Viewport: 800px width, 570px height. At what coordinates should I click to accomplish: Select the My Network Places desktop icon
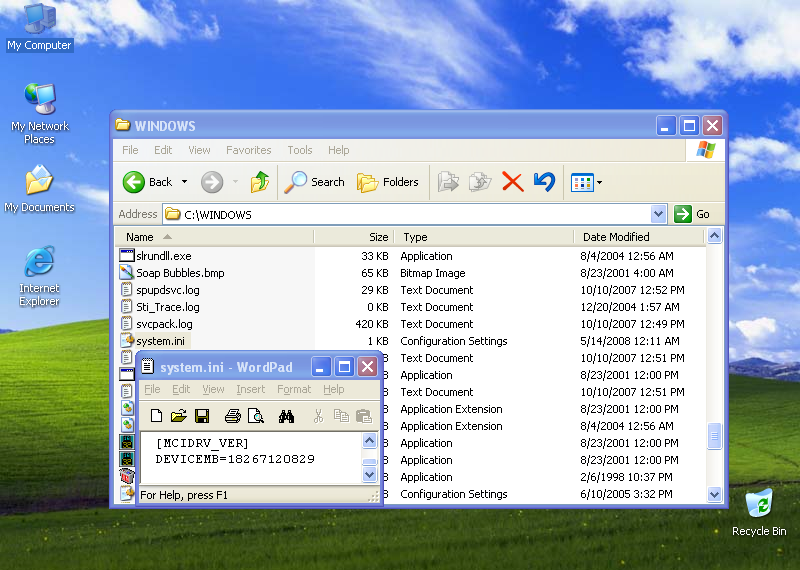pyautogui.click(x=40, y=113)
